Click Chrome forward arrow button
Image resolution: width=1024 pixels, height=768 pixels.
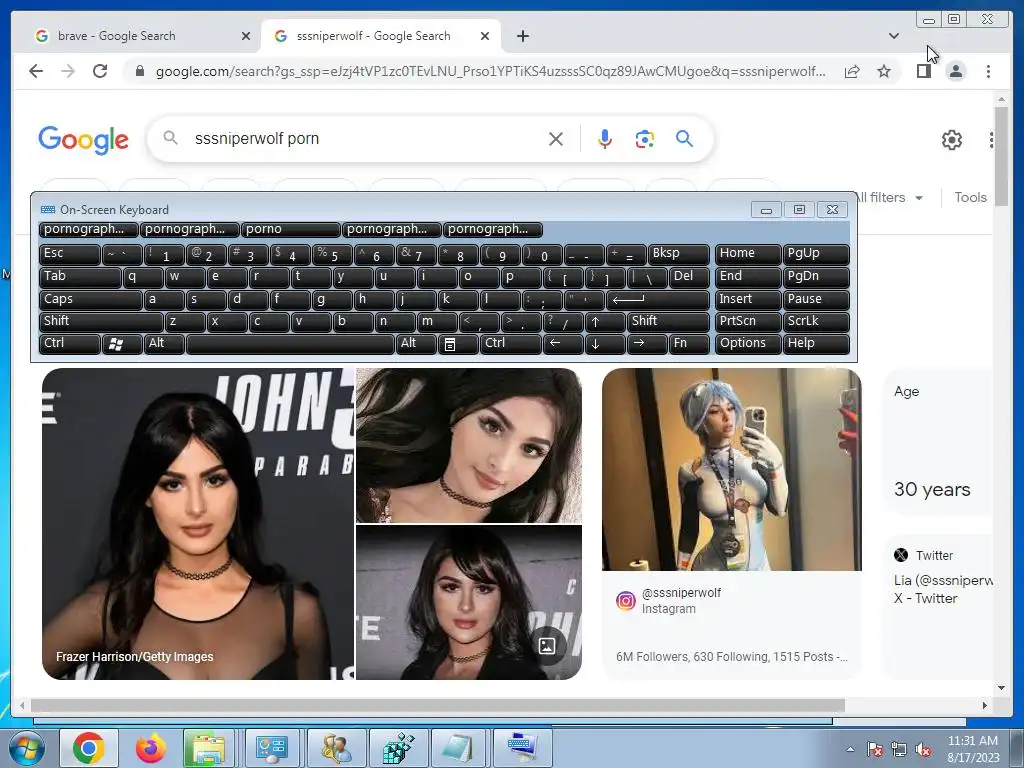68,71
